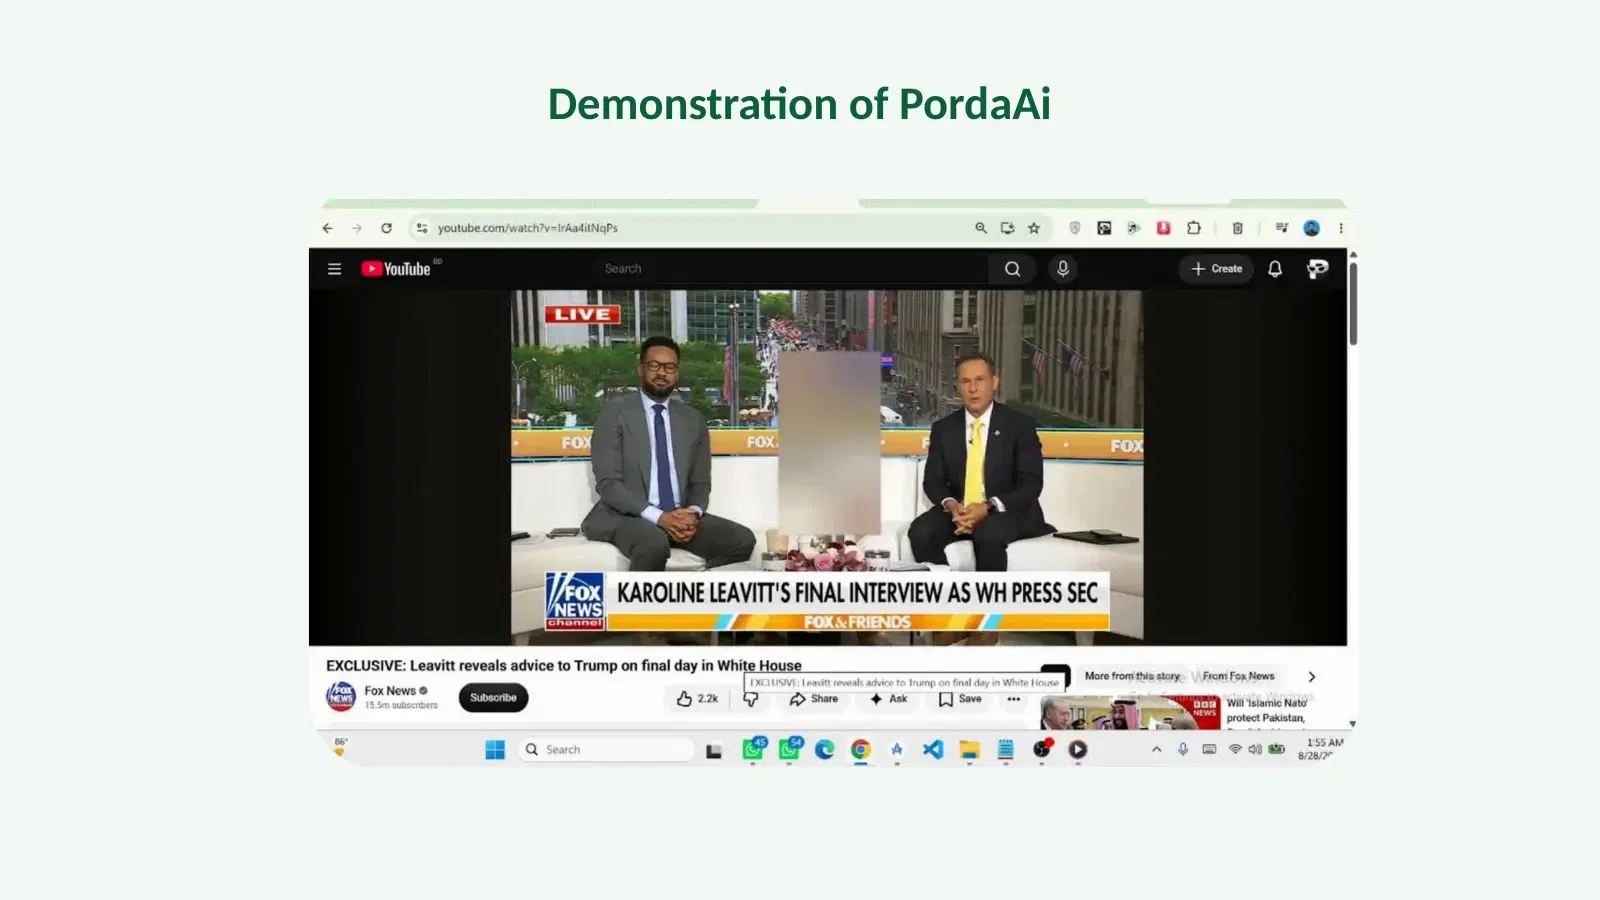Select the 'From Fox News' chip
Image resolution: width=1600 pixels, height=900 pixels.
click(x=1239, y=676)
